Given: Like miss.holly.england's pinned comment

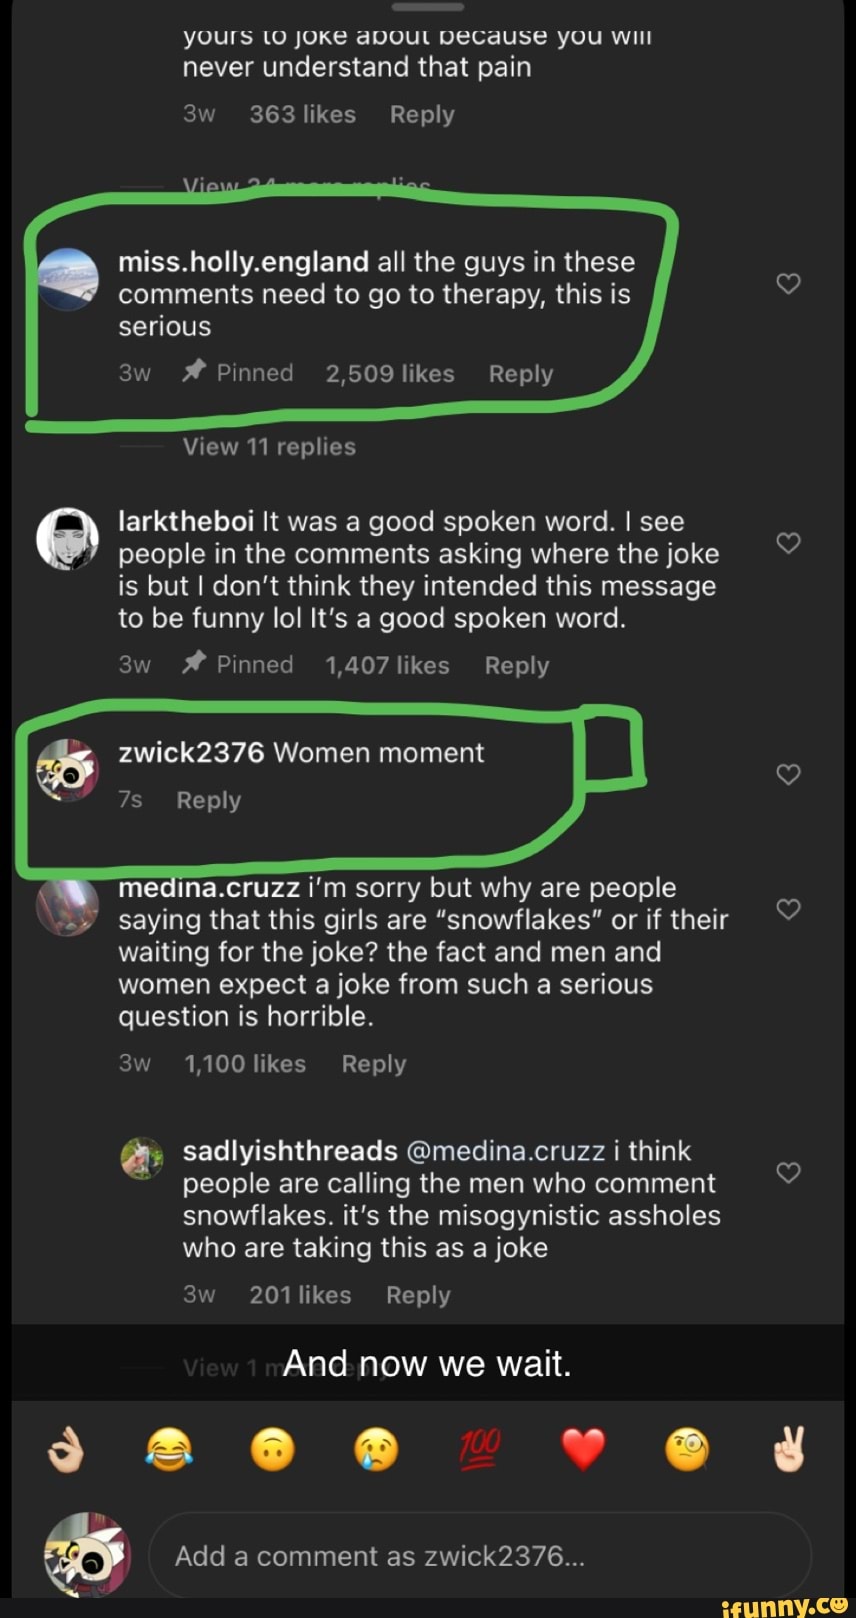Looking at the screenshot, I should 789,284.
